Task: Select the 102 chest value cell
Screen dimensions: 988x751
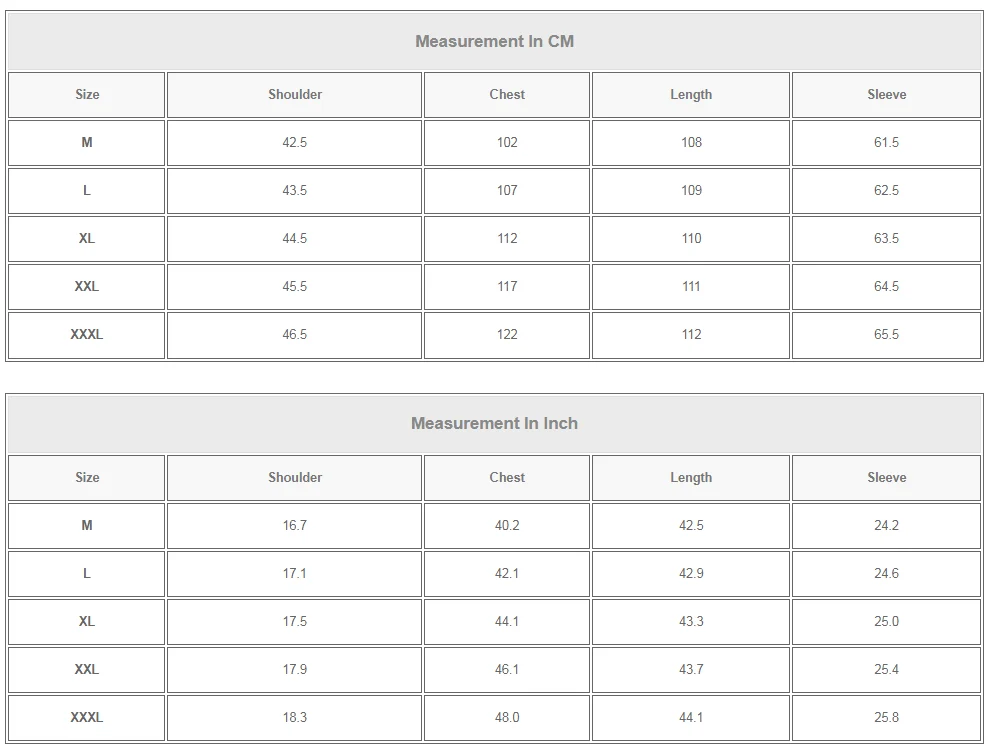Action: [507, 143]
